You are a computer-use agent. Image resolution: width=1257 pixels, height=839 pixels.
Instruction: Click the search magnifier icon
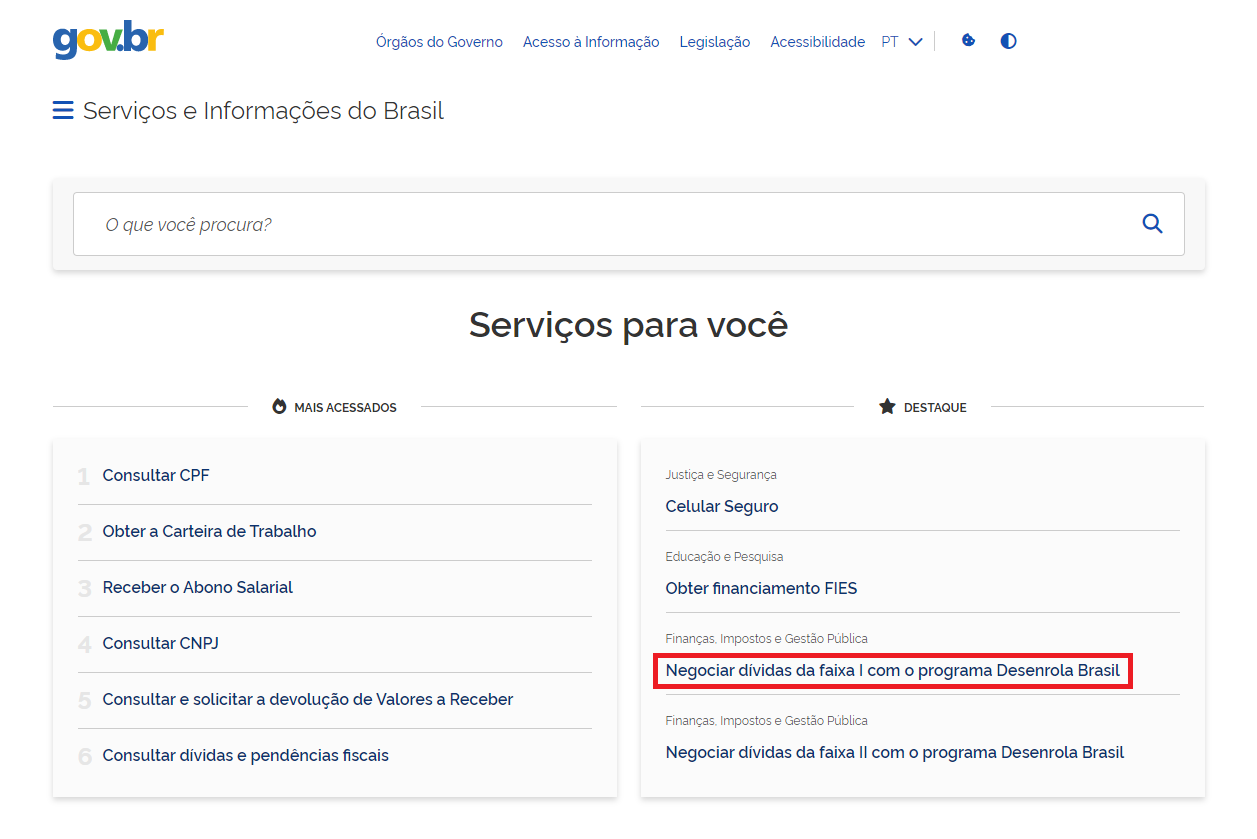(x=1152, y=224)
